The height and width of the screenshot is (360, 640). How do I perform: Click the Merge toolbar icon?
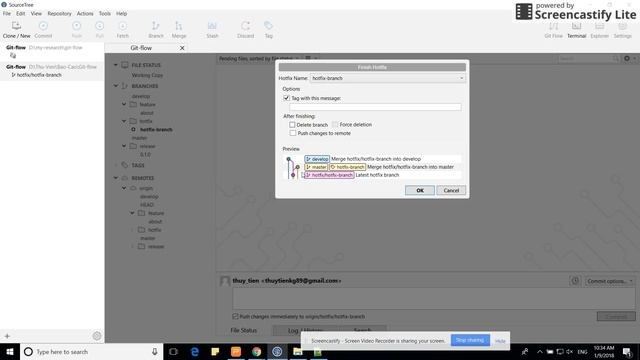click(179, 26)
